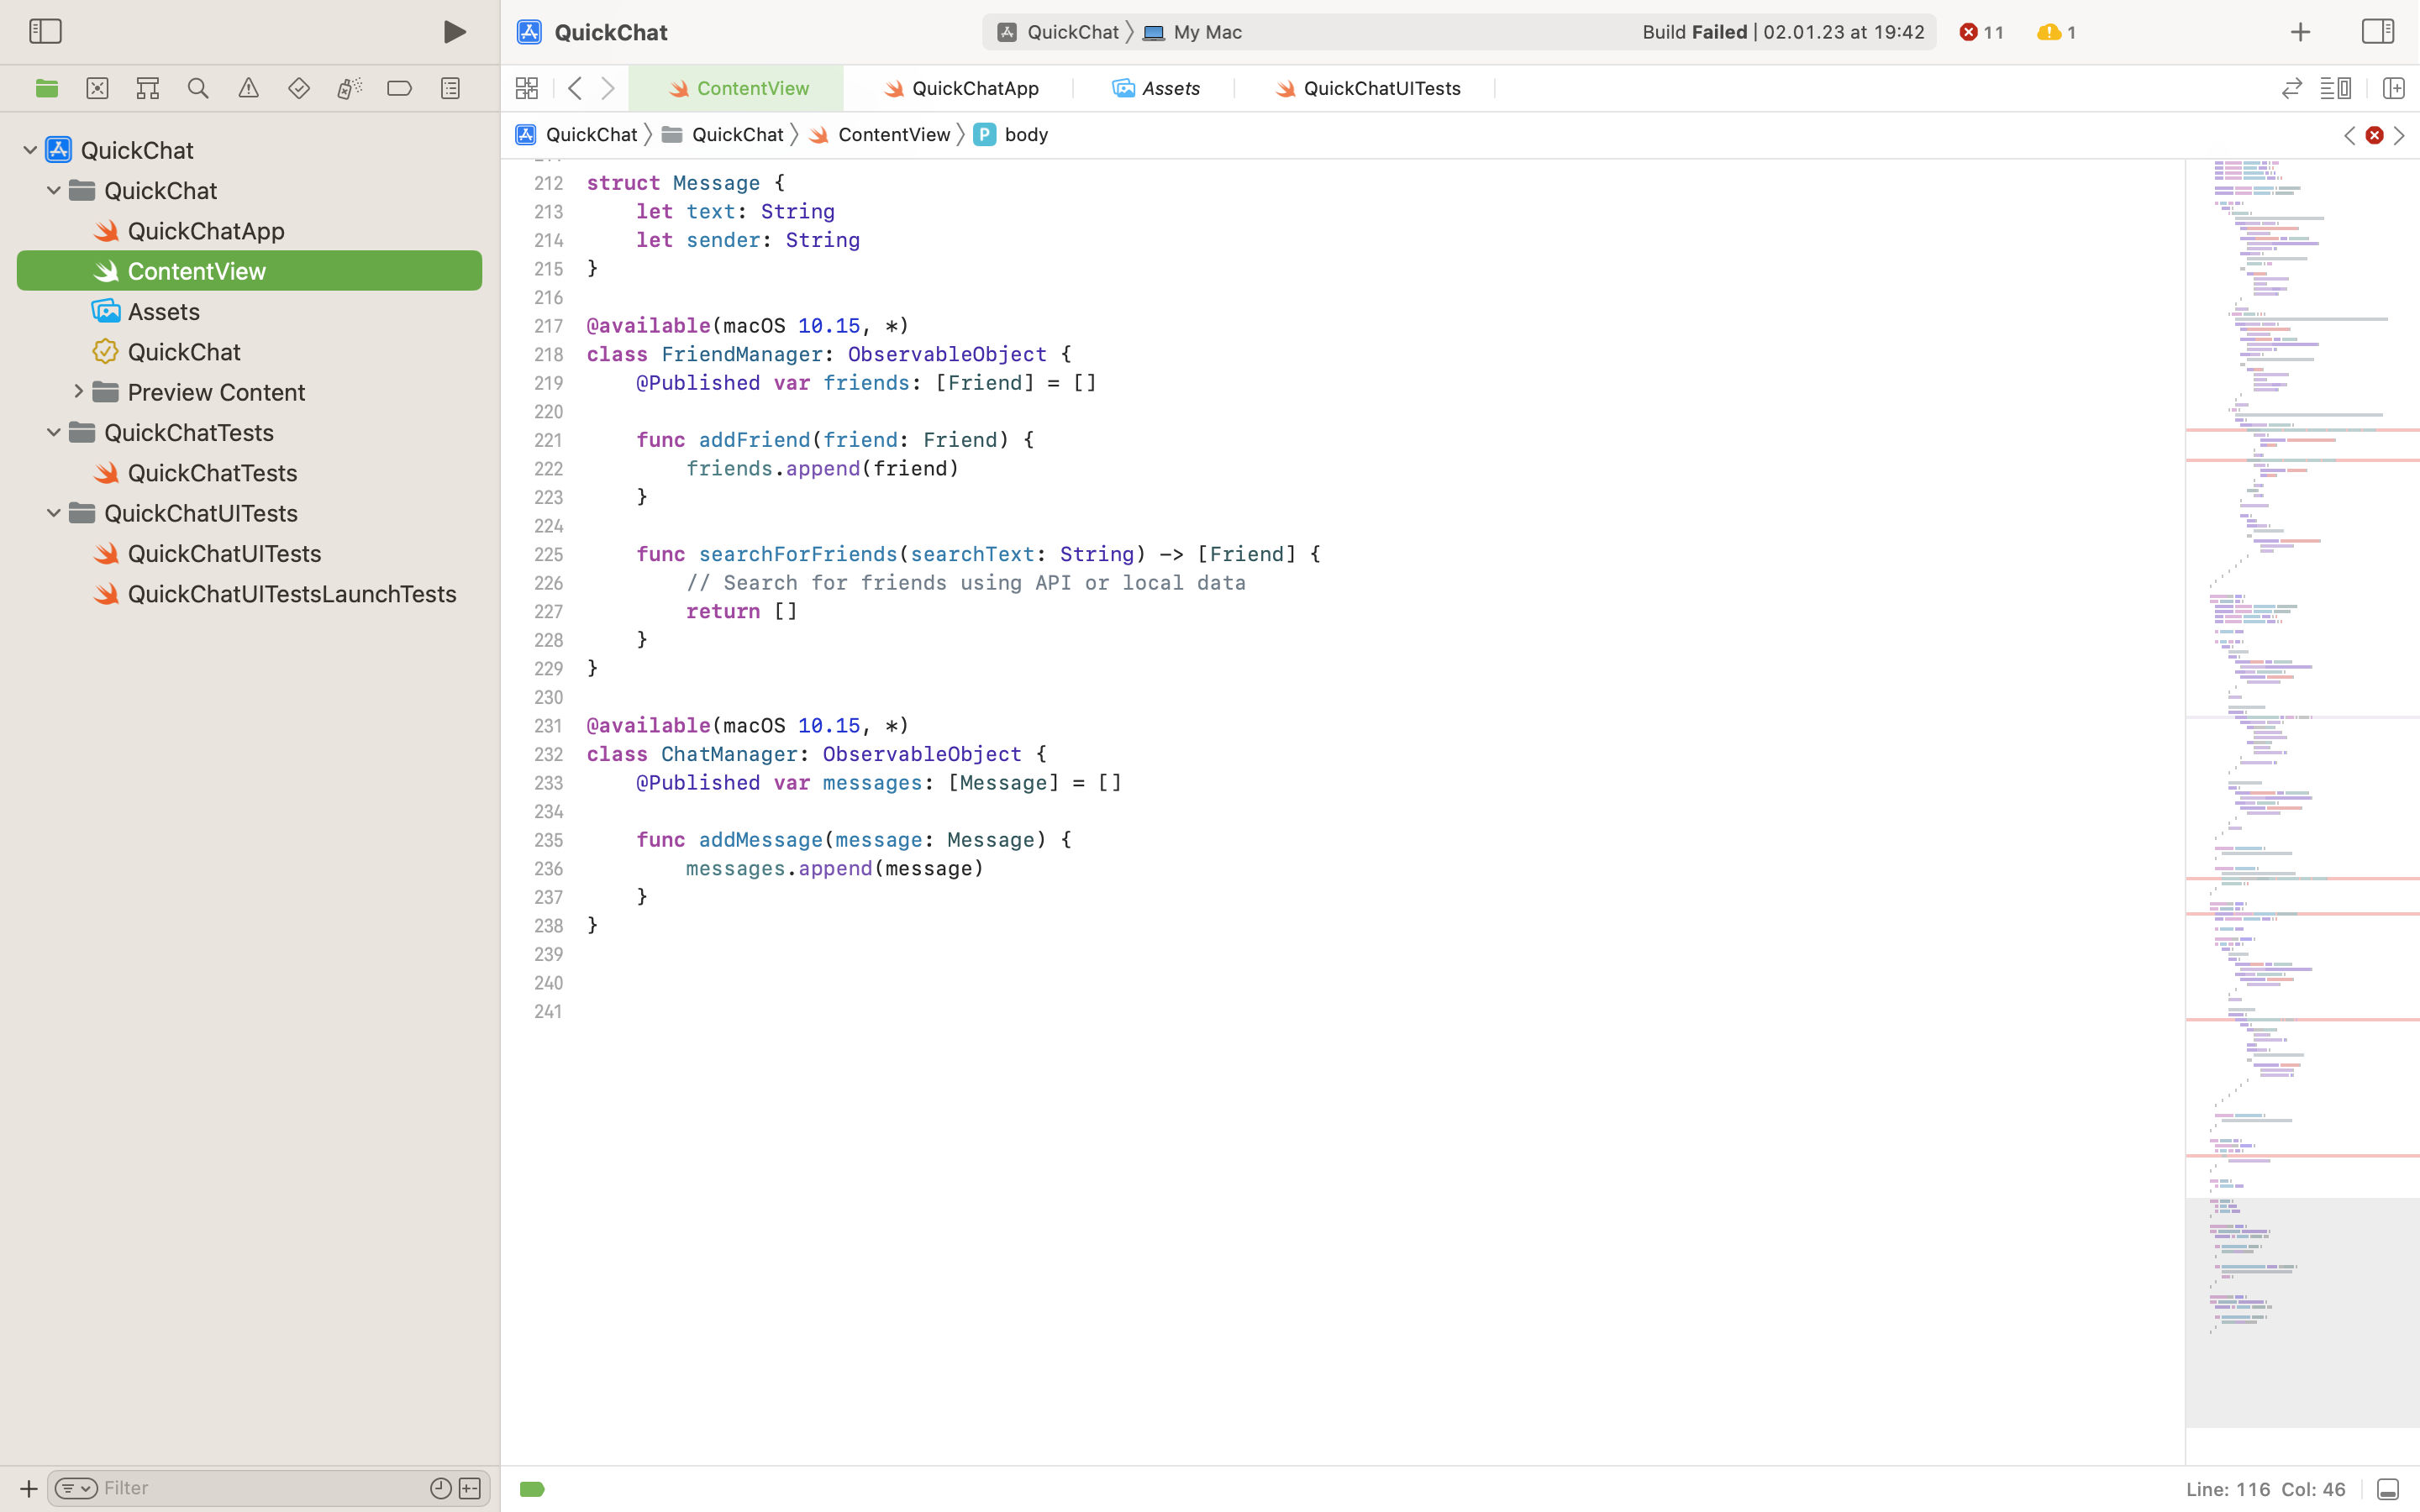This screenshot has height=1512, width=2420.
Task: Select QuickChat entitlements file in navigator
Action: click(249, 352)
